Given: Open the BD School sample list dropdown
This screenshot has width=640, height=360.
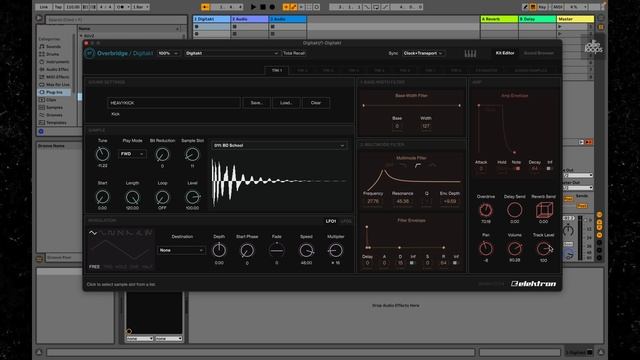Looking at the screenshot, I should pos(279,145).
